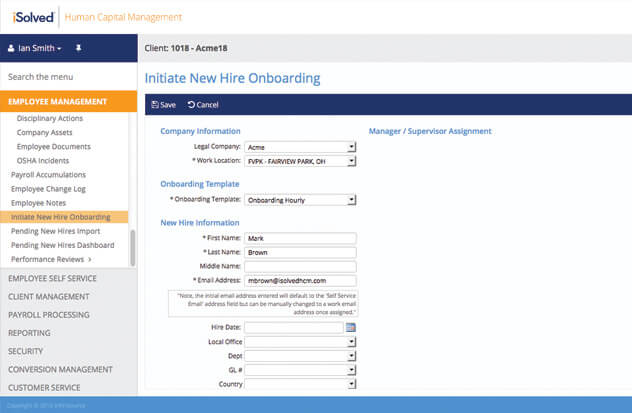Screen dimensions: 632x413
Task: Click the Save icon in toolbar
Action: (x=154, y=105)
